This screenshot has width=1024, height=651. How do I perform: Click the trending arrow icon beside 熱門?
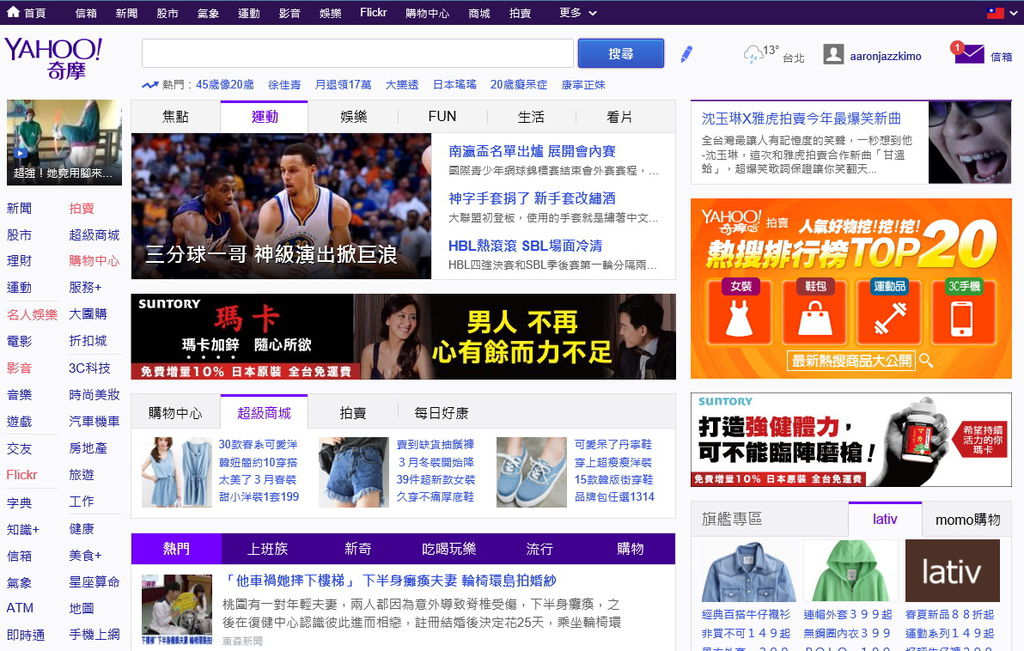pos(150,85)
